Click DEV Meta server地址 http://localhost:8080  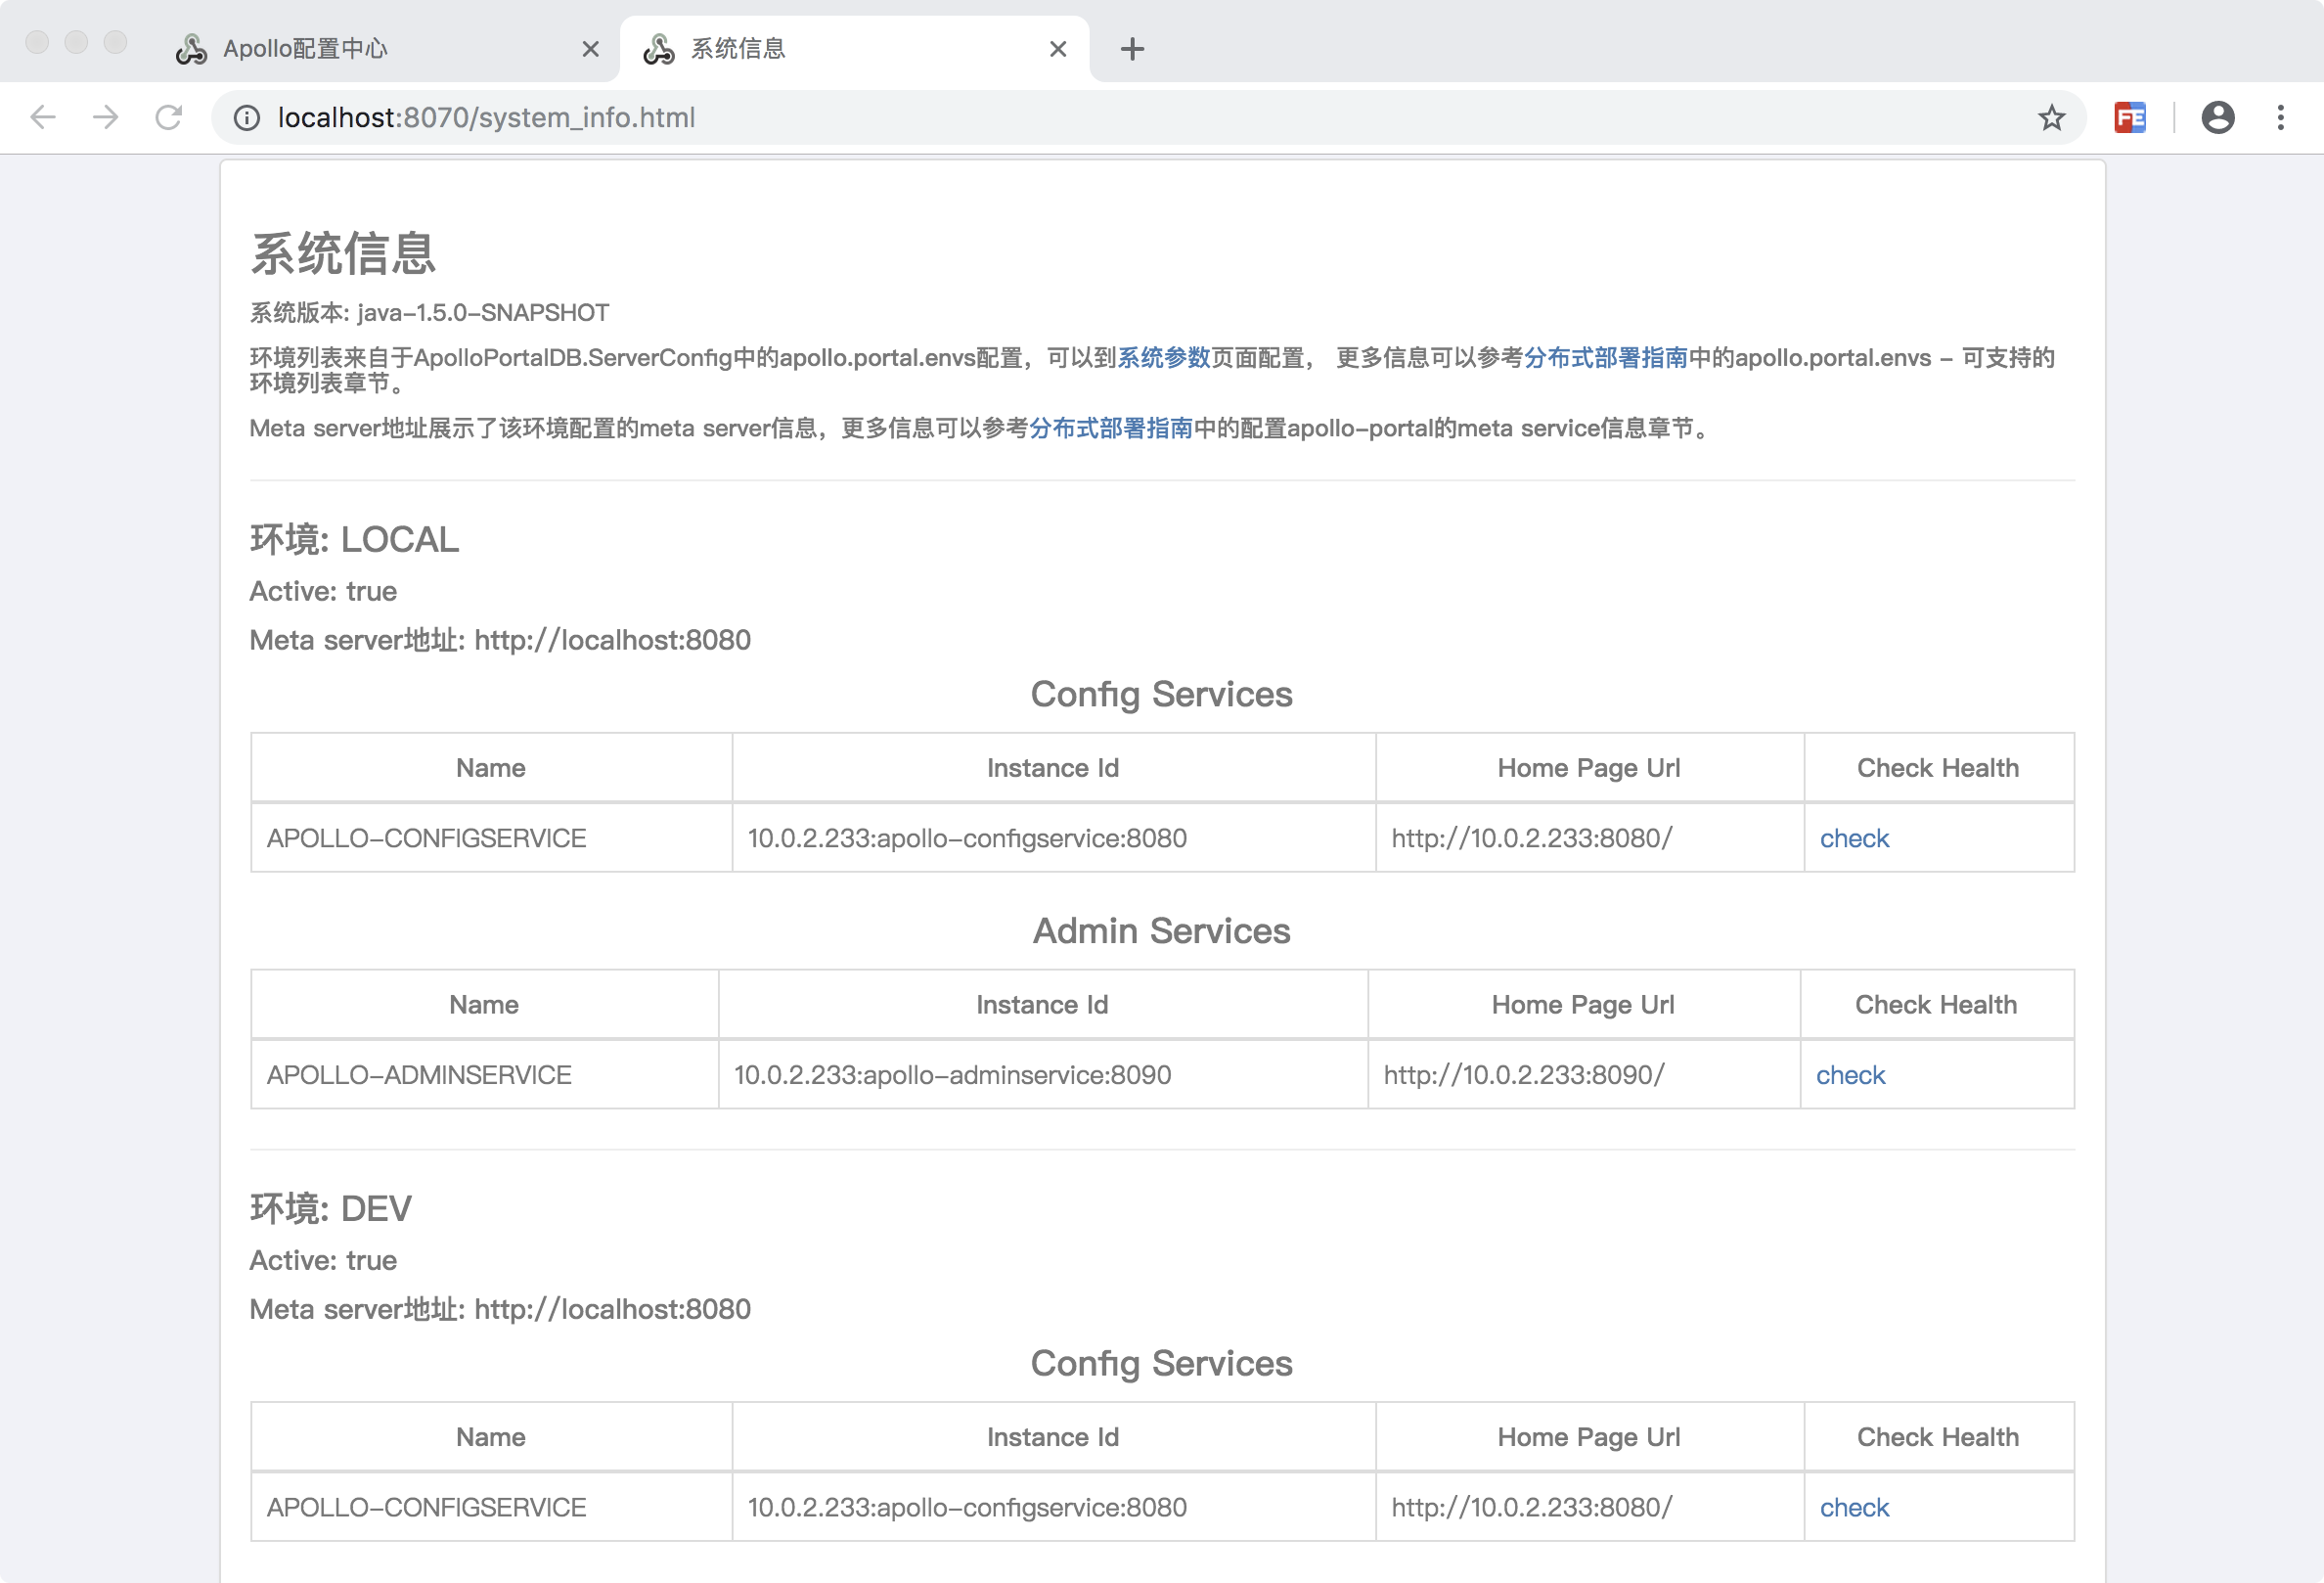coord(500,1309)
